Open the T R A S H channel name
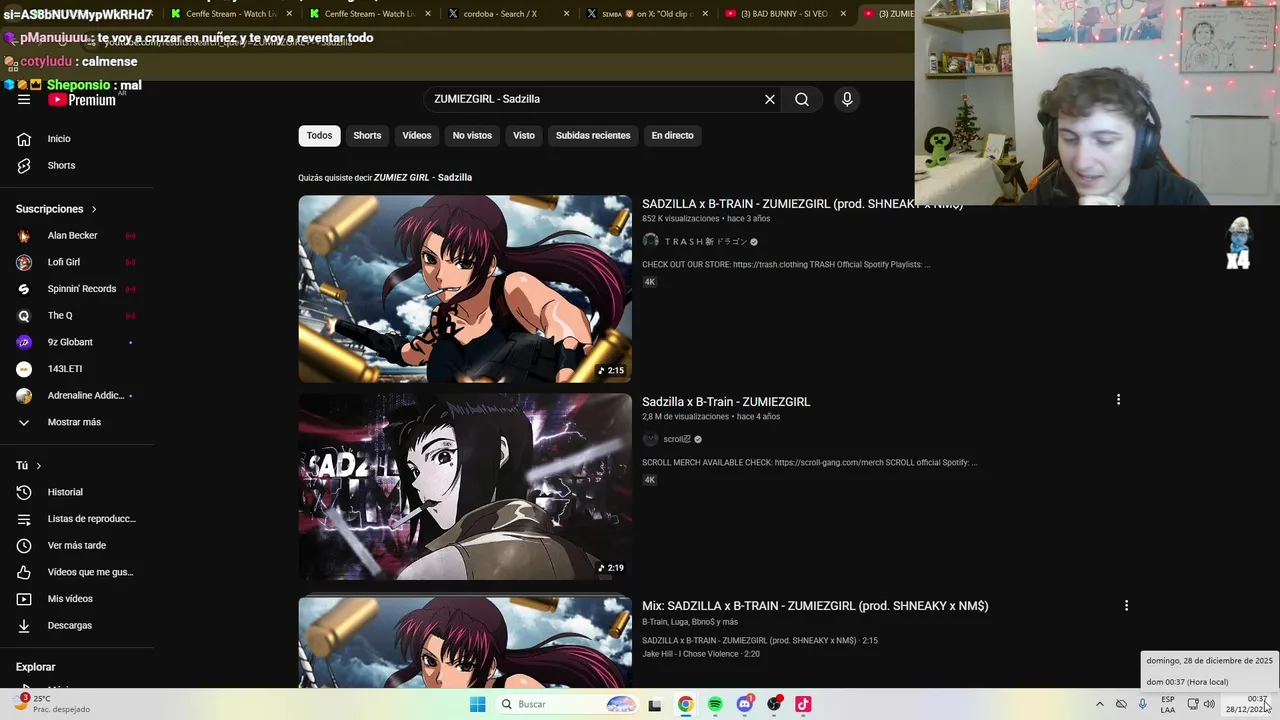This screenshot has height=720, width=1280. click(706, 241)
